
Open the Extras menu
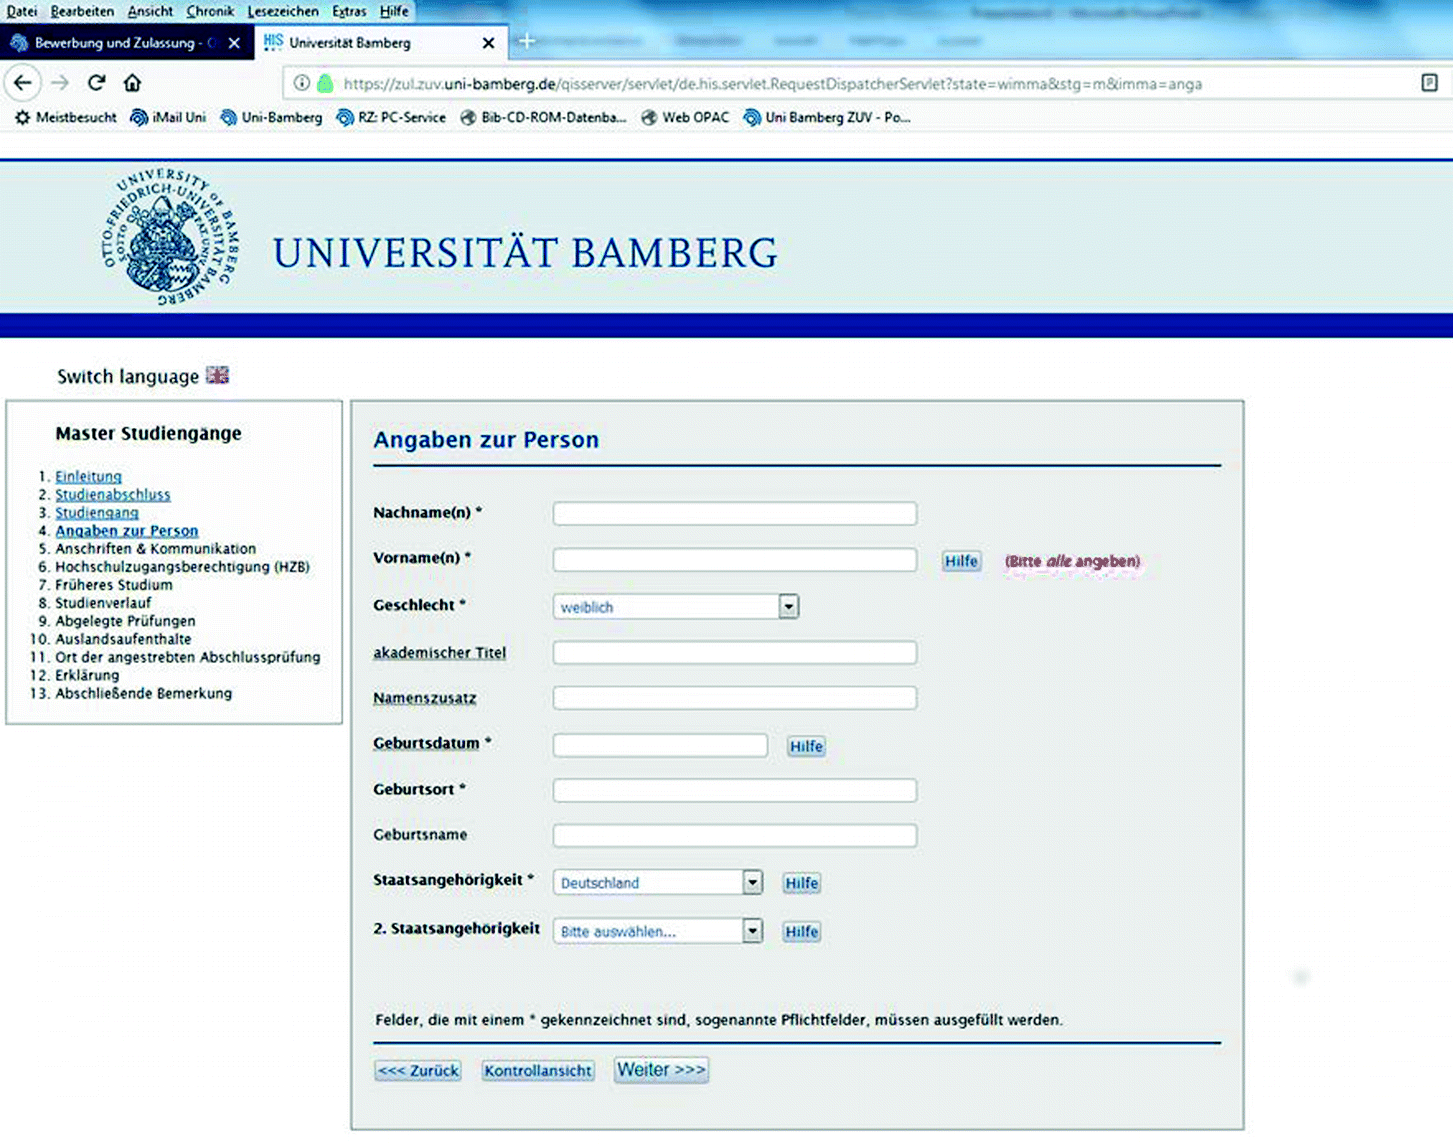349,11
